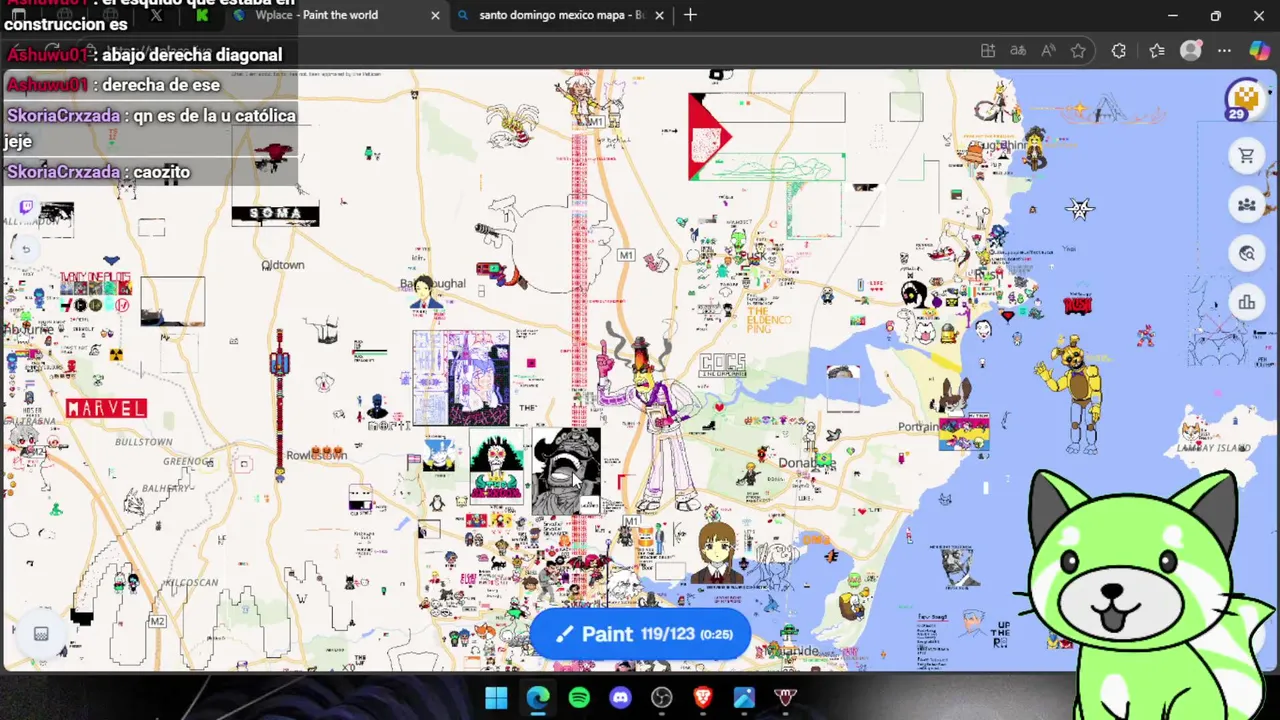The height and width of the screenshot is (720, 1280).
Task: Click the grid toggle icon at bottom left of map
Action: click(41, 634)
